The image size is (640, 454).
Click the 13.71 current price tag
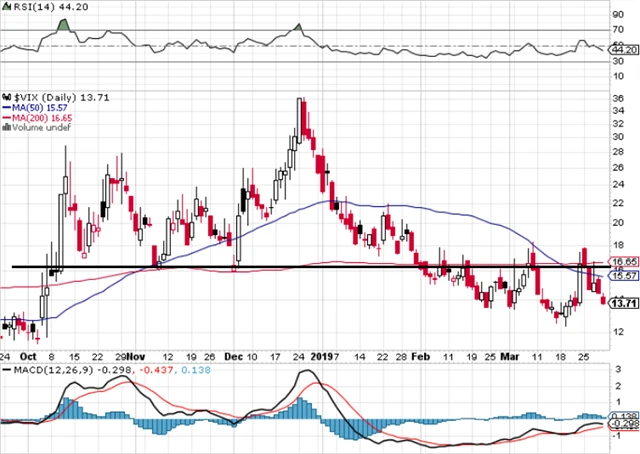(x=623, y=303)
